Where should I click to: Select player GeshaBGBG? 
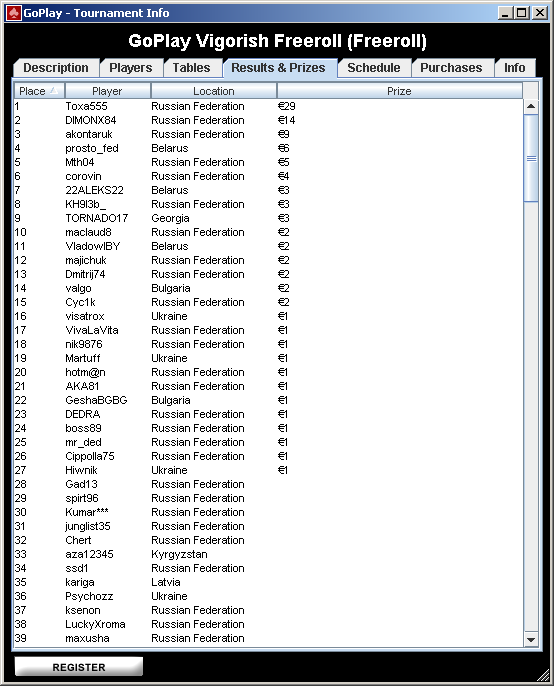point(96,400)
